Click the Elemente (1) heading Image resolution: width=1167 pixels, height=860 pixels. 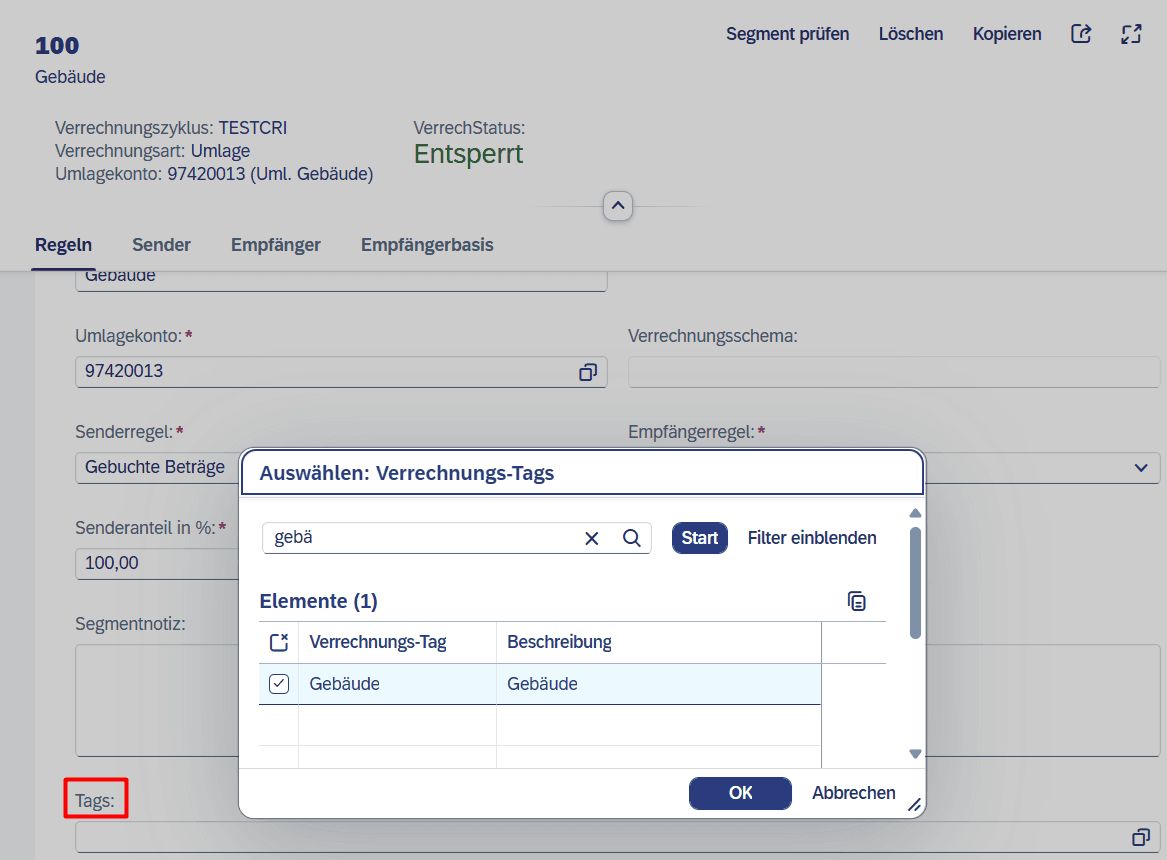point(319,600)
